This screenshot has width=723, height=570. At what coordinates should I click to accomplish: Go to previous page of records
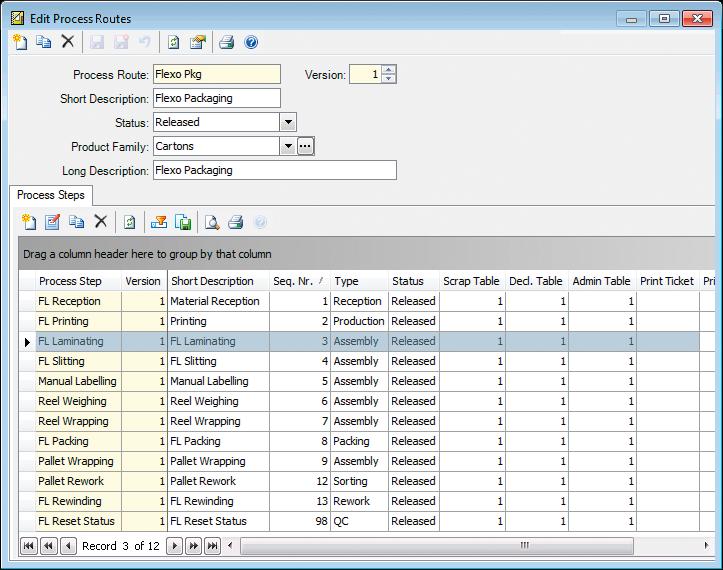(x=48, y=546)
